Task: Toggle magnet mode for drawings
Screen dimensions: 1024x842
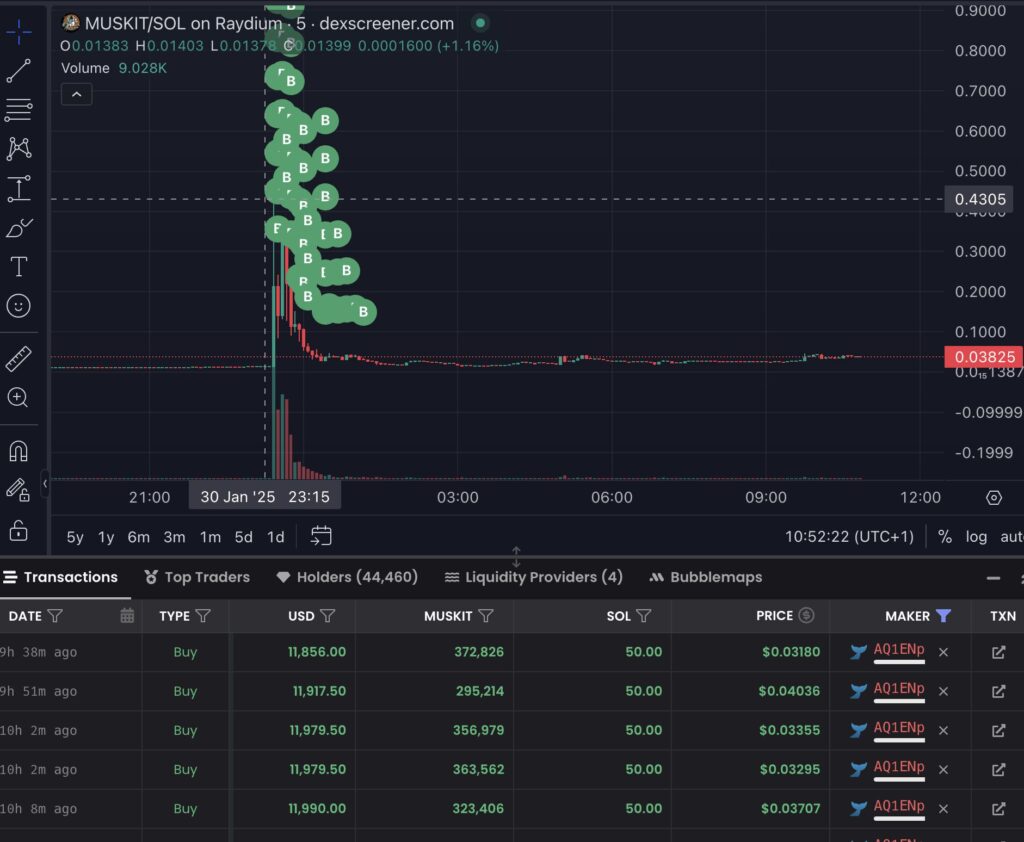Action: [x=19, y=451]
